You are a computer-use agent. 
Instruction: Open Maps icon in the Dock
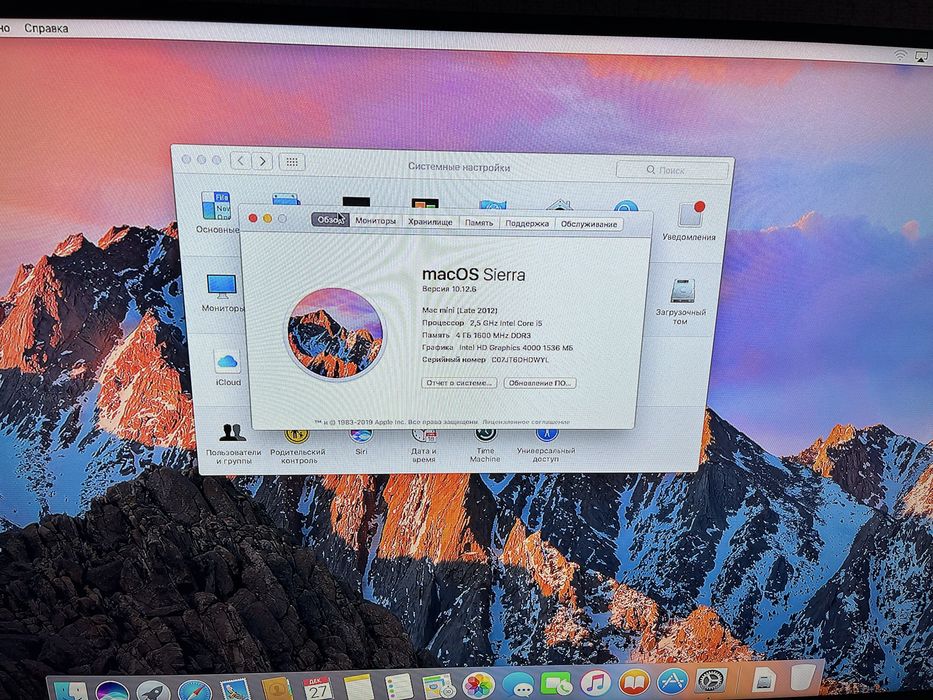pos(439,686)
